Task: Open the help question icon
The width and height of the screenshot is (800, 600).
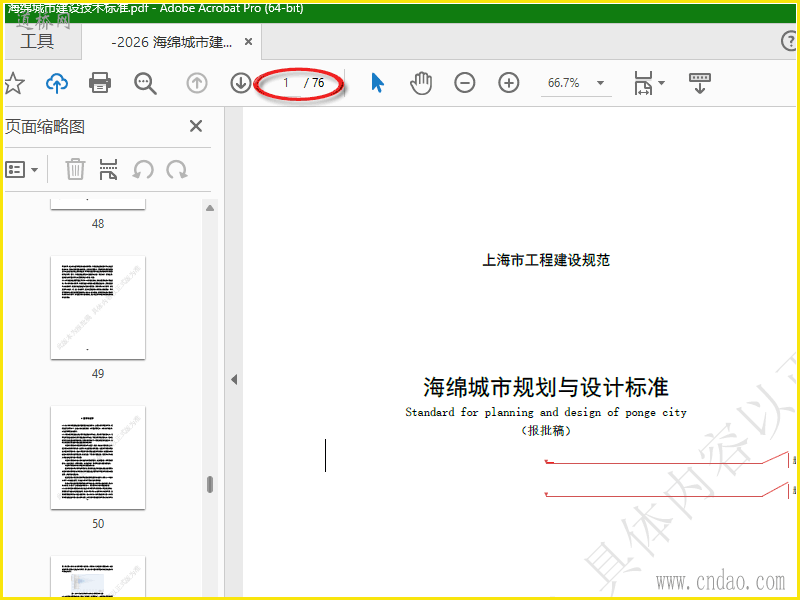Action: tap(789, 41)
